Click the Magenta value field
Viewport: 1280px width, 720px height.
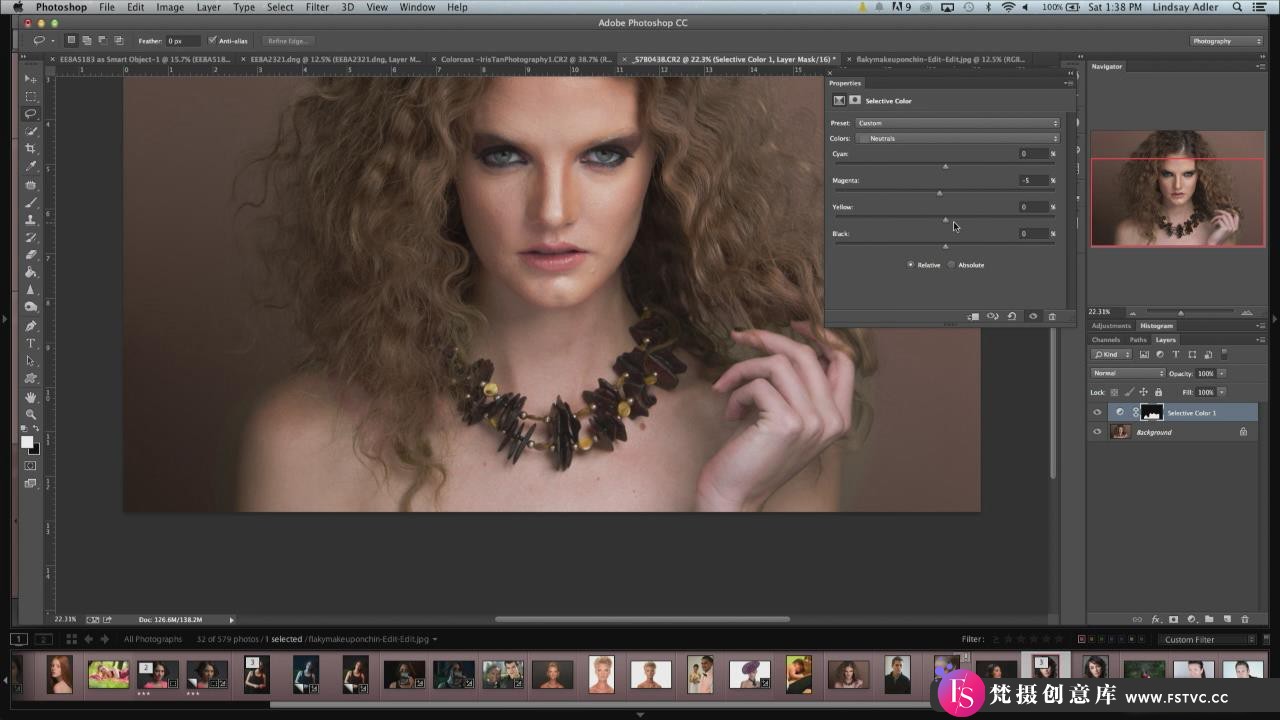click(x=1033, y=181)
